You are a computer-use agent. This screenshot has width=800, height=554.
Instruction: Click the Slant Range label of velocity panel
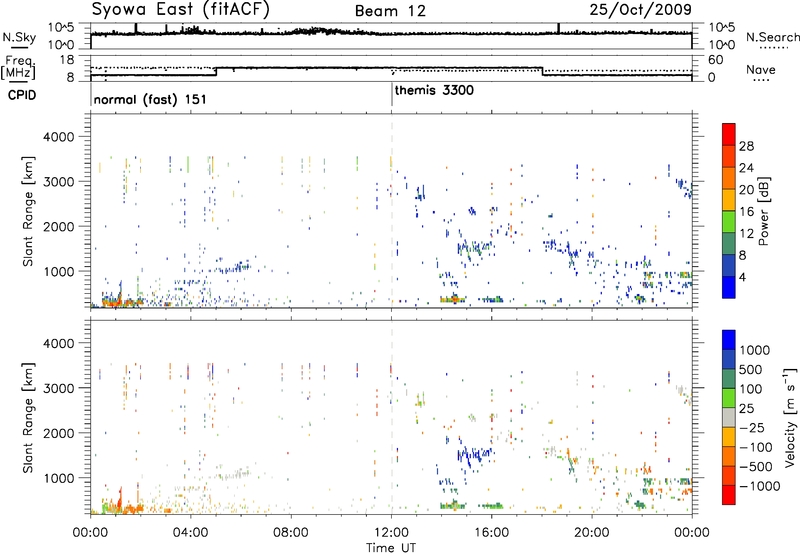pos(28,418)
